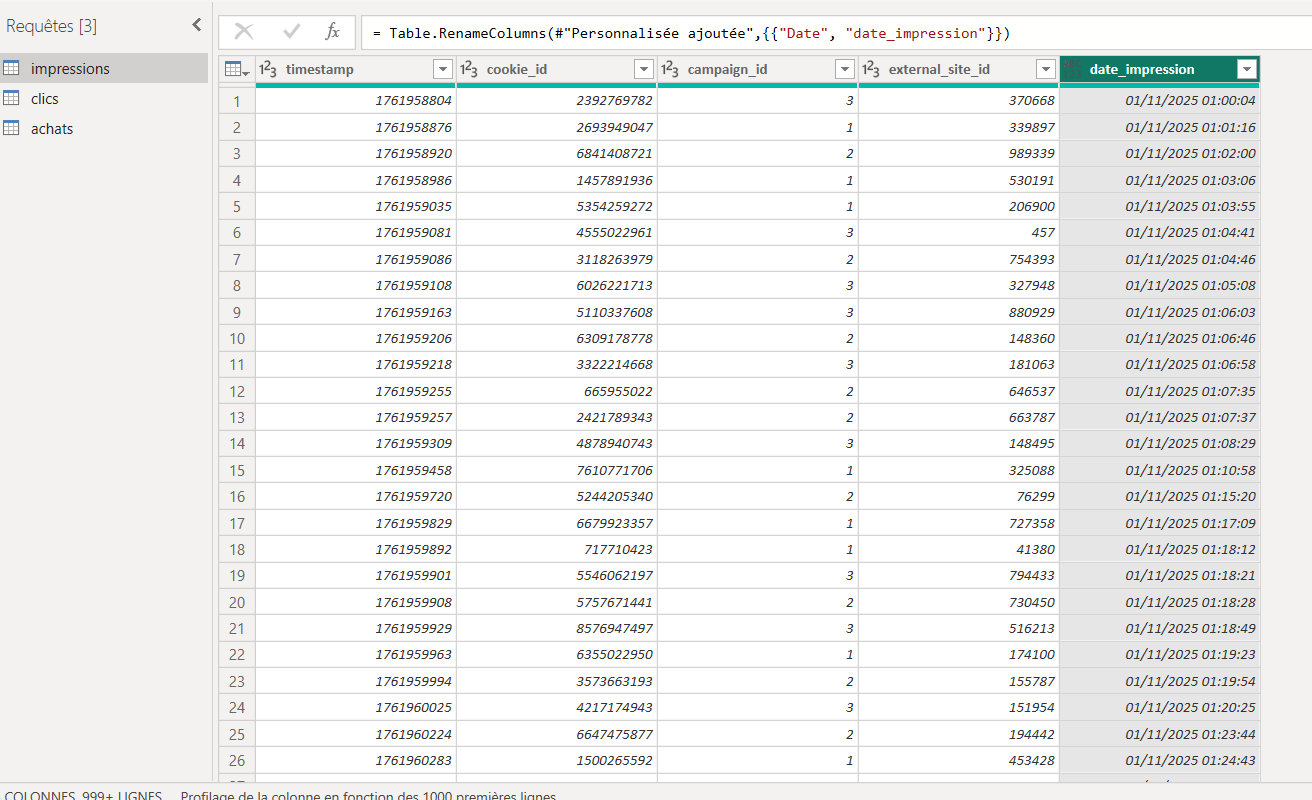Confirm the formula with the checkmark icon
Viewport: 1312px width, 800px height.
pyautogui.click(x=292, y=32)
